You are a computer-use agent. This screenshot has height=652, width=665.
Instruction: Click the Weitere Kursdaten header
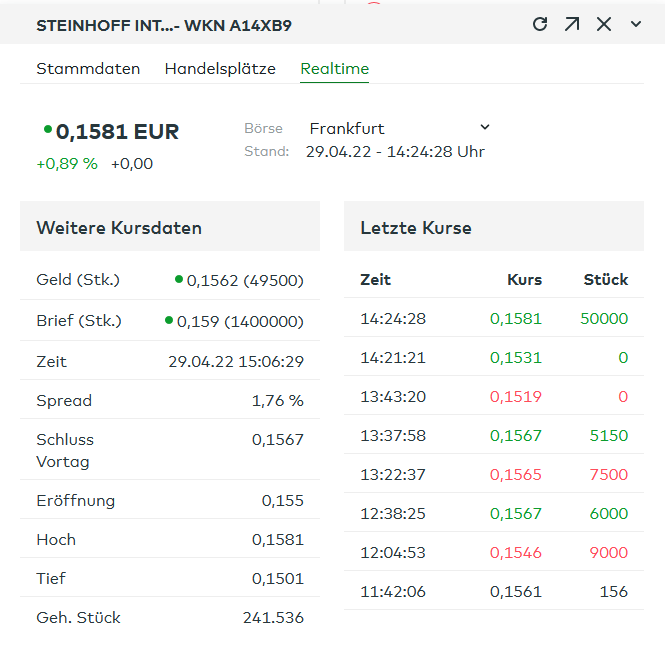click(170, 226)
